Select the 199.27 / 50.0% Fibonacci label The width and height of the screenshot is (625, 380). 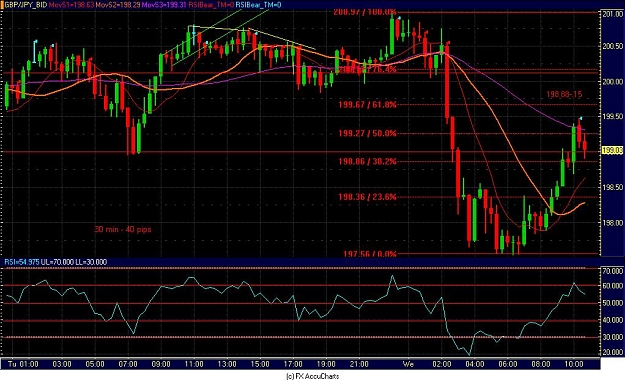point(368,133)
